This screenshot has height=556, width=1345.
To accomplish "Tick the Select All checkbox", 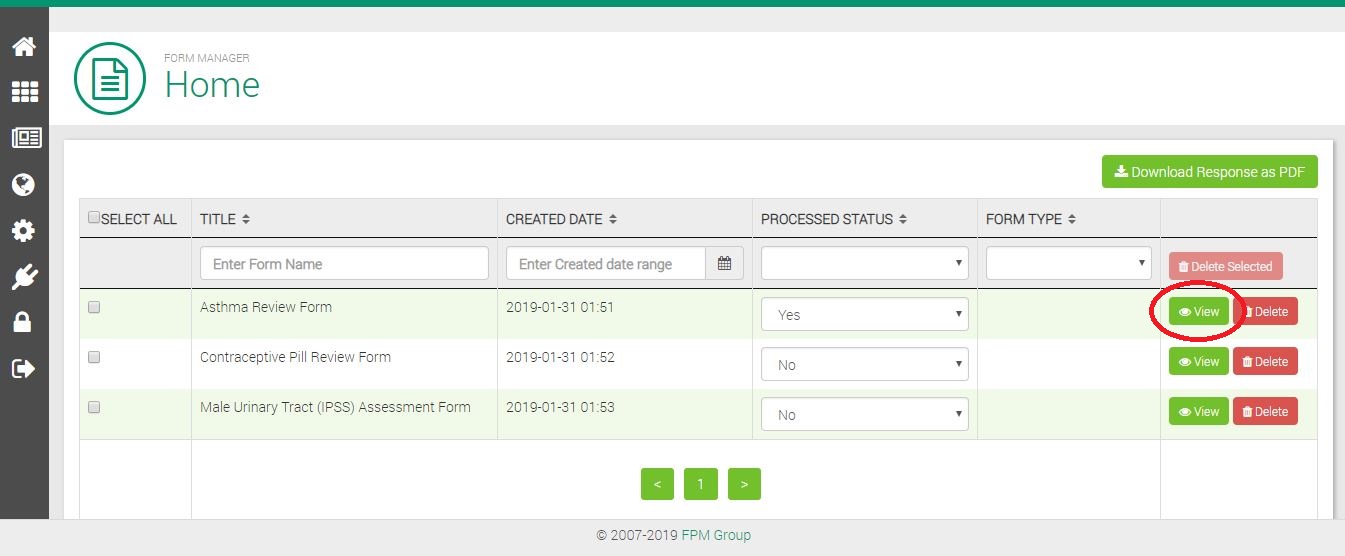I will click(x=94, y=218).
